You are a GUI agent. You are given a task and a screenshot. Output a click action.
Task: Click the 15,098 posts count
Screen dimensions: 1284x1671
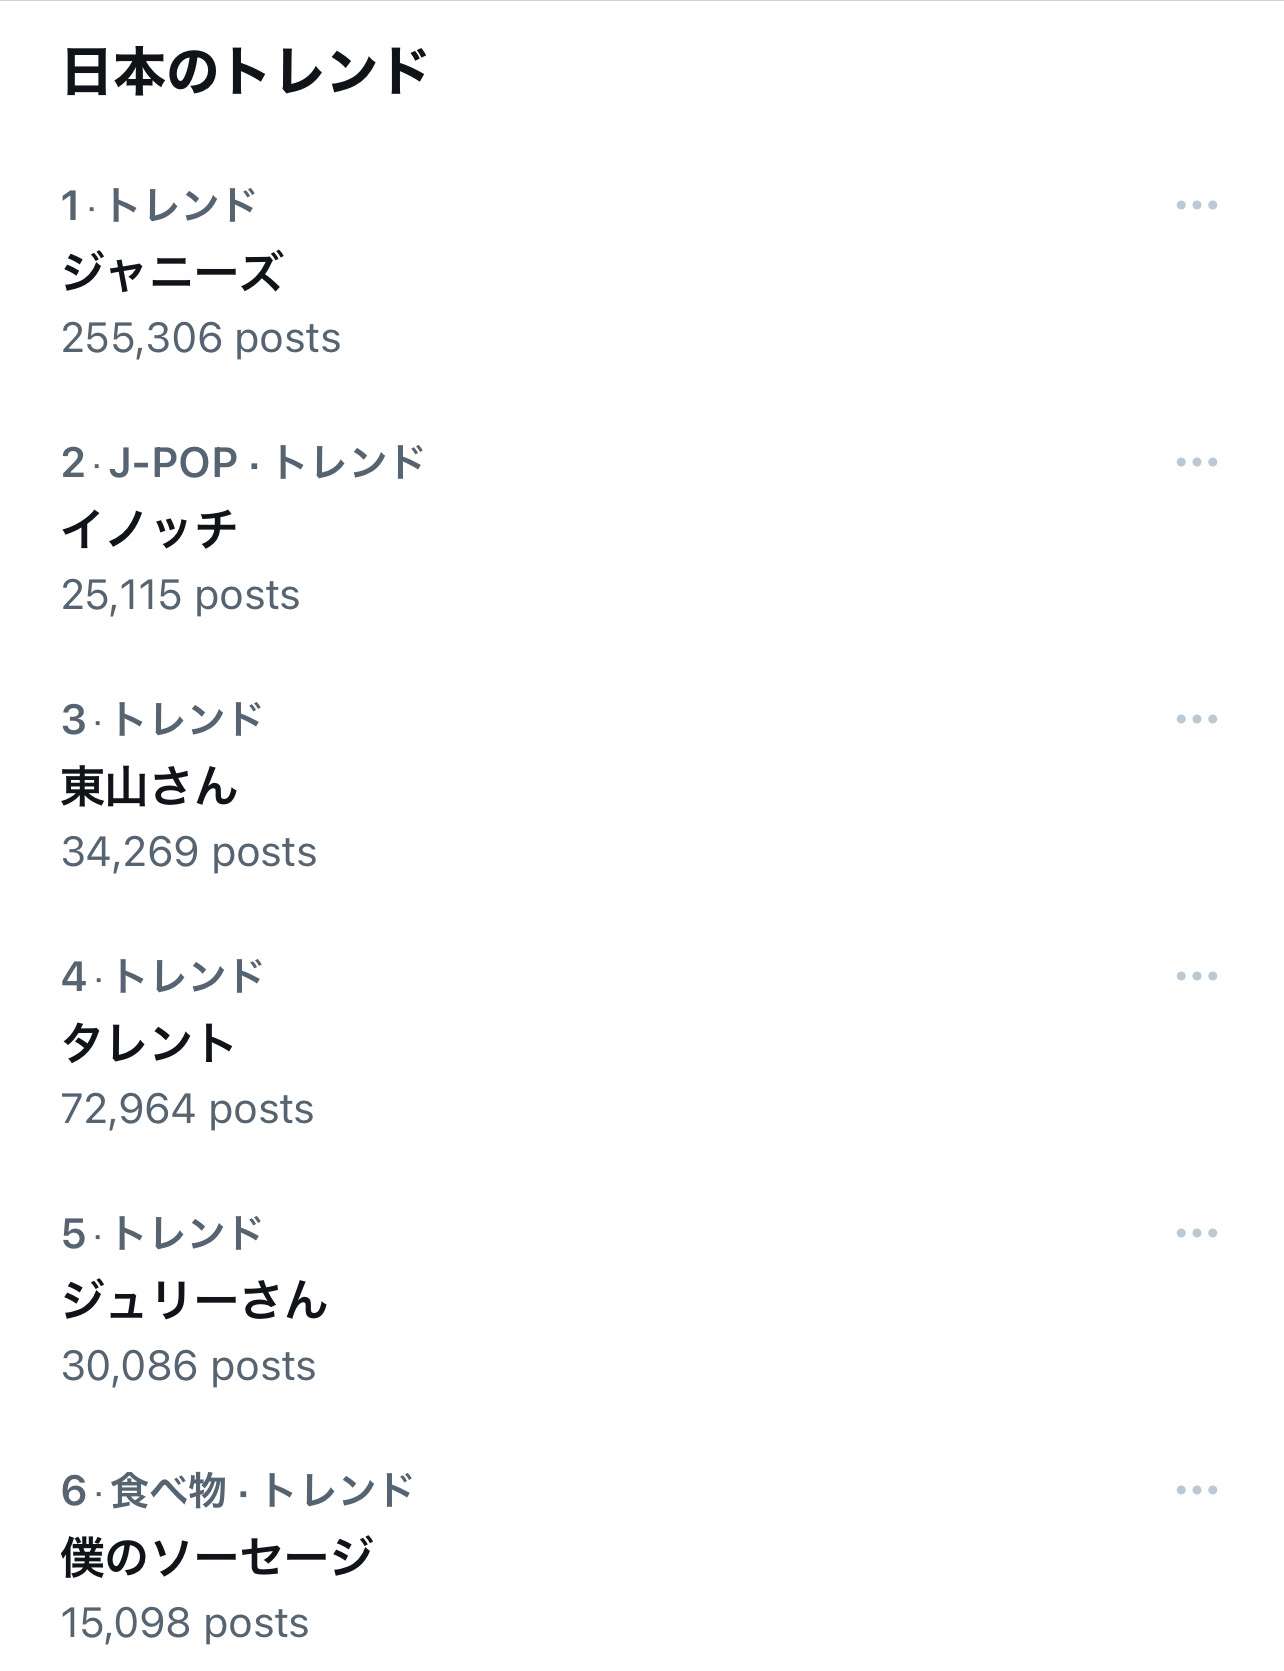point(185,1624)
